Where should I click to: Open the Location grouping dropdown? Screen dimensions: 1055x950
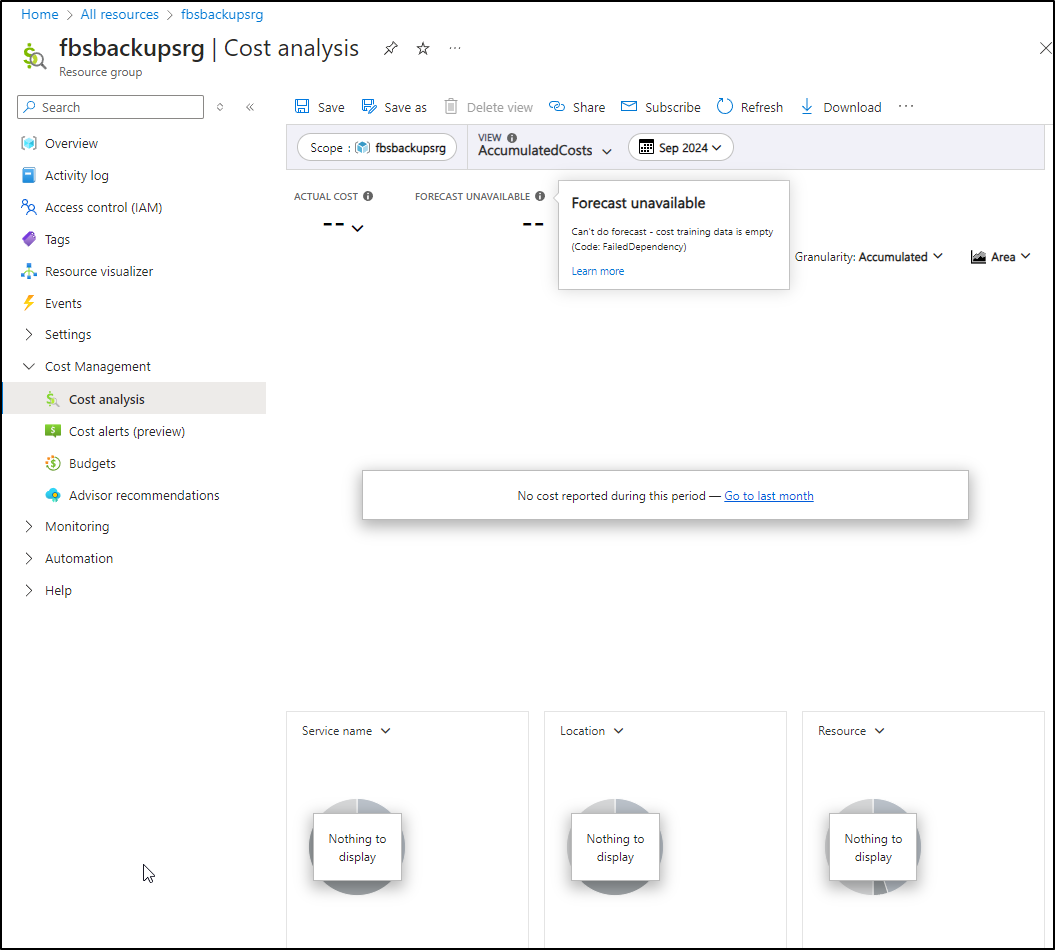[591, 731]
